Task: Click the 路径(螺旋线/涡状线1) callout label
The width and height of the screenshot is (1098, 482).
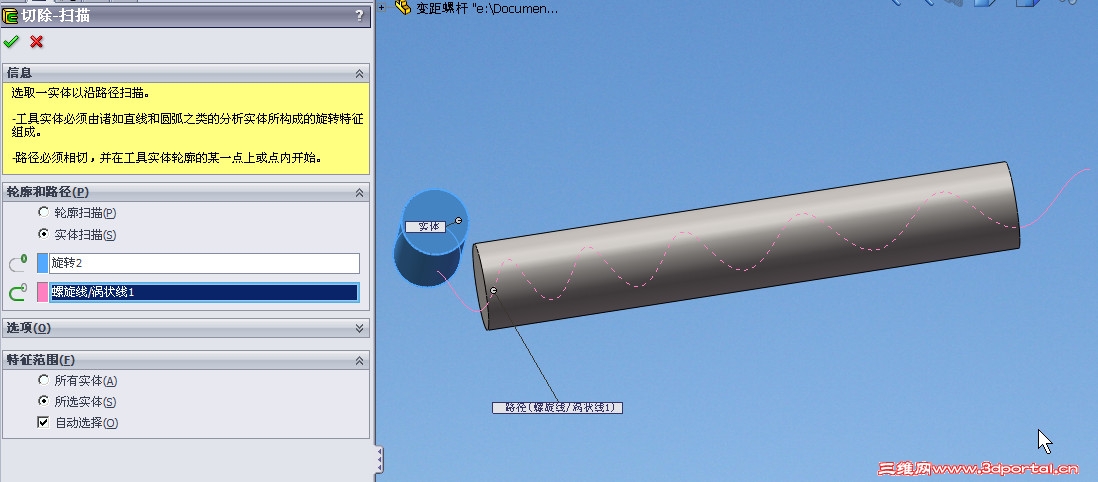Action: click(x=557, y=407)
